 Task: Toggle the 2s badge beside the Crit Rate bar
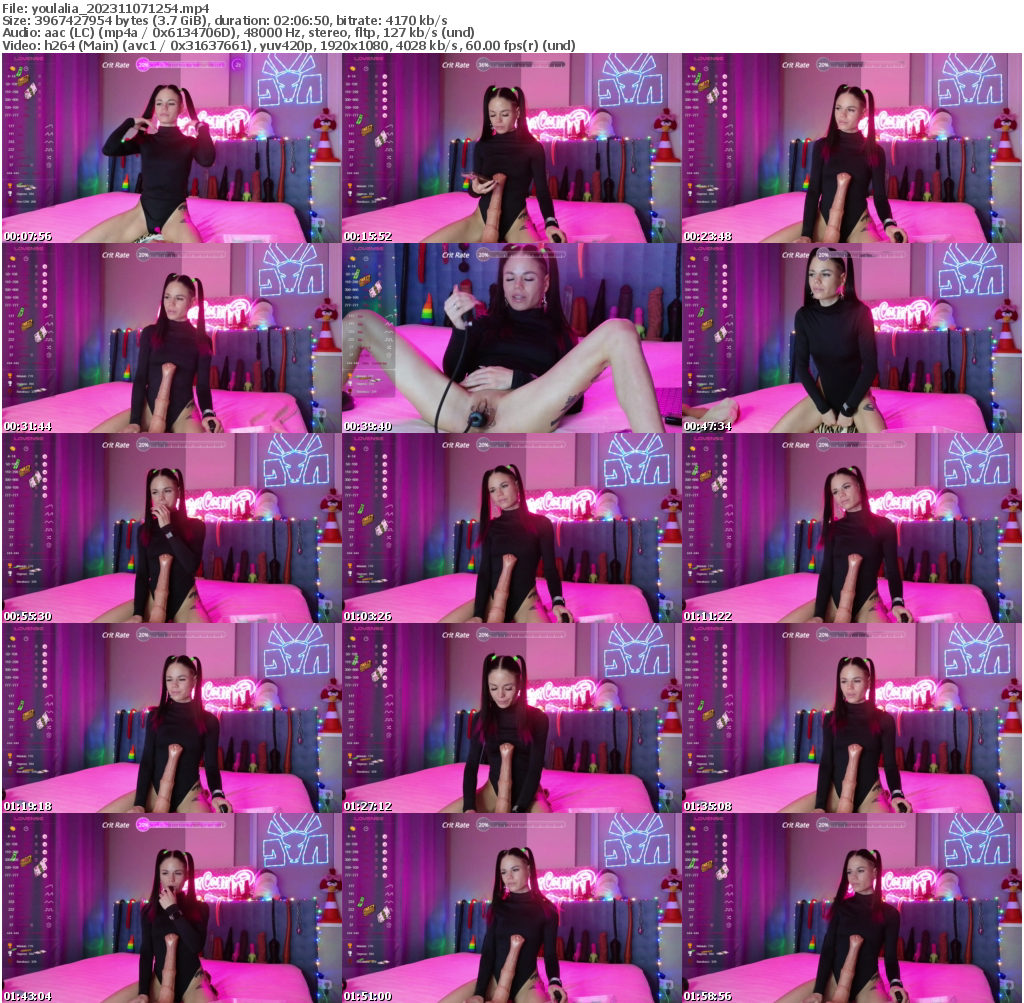pos(238,65)
